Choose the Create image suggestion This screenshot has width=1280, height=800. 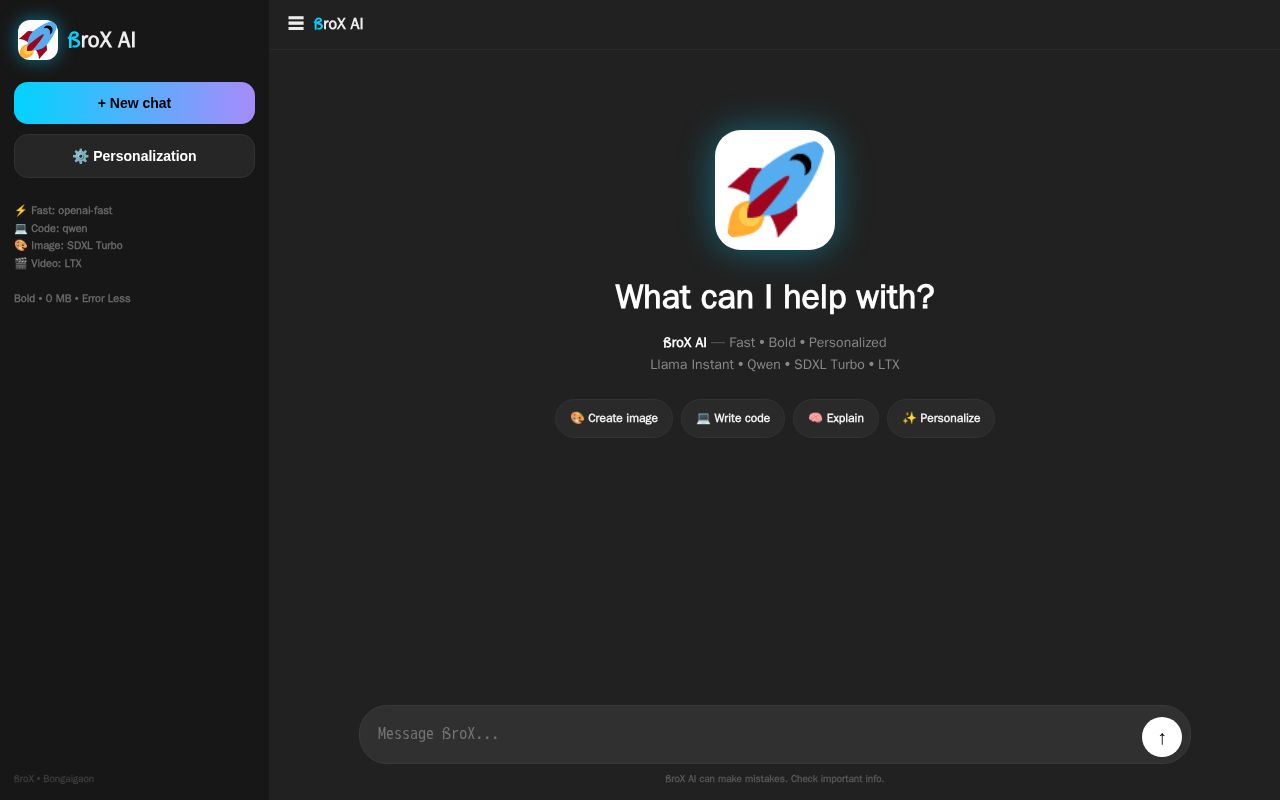coord(614,418)
